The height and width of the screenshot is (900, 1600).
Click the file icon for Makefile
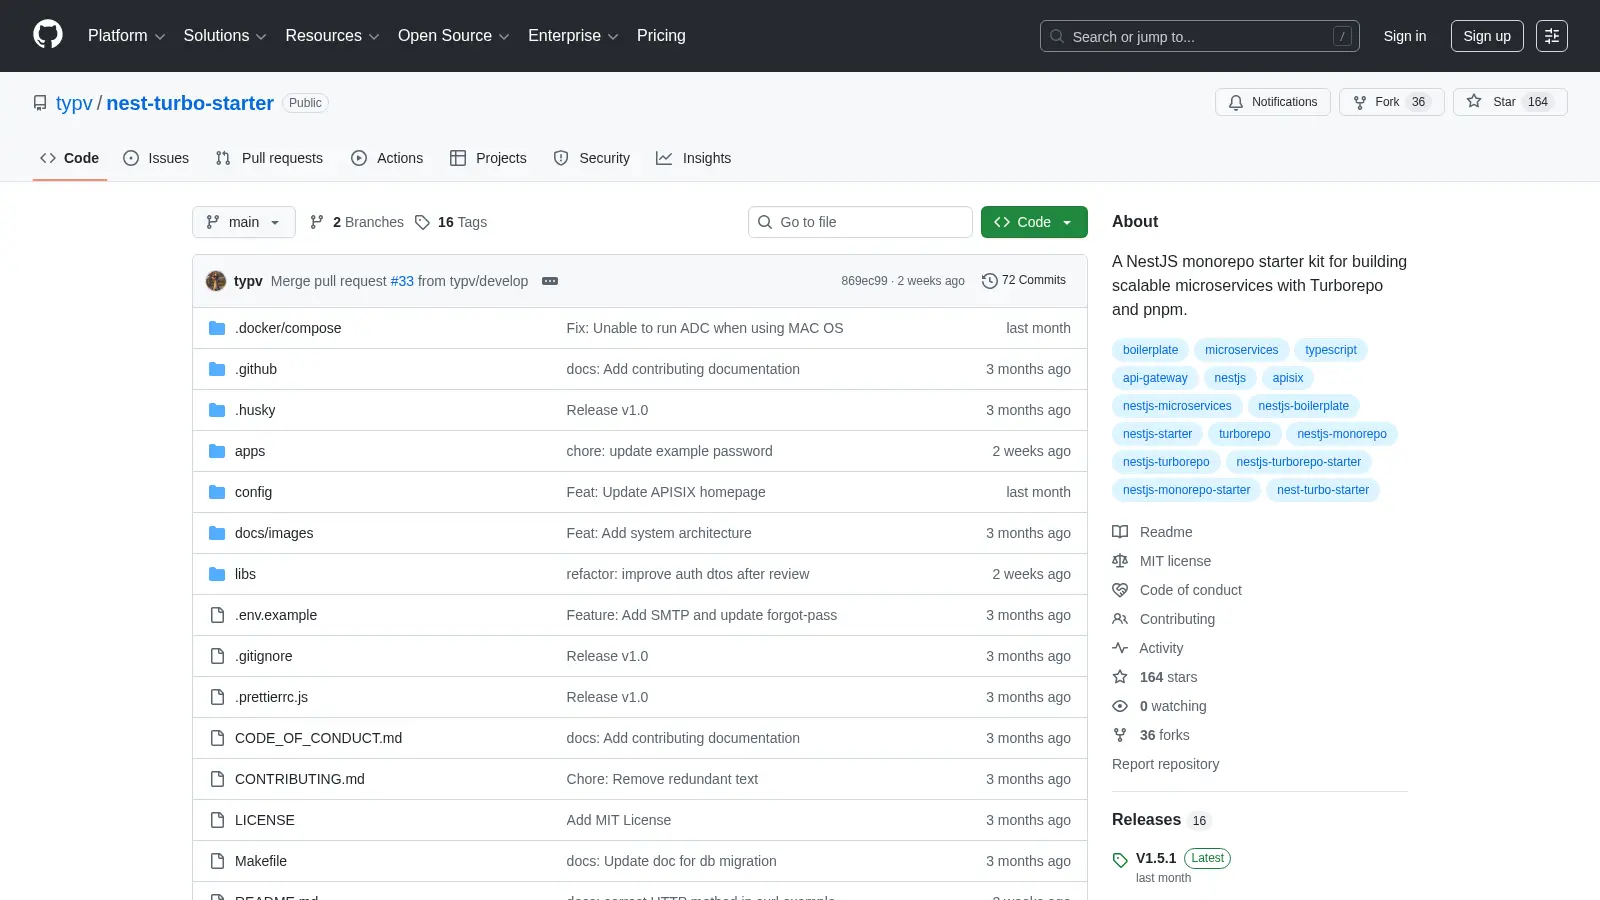coord(217,861)
